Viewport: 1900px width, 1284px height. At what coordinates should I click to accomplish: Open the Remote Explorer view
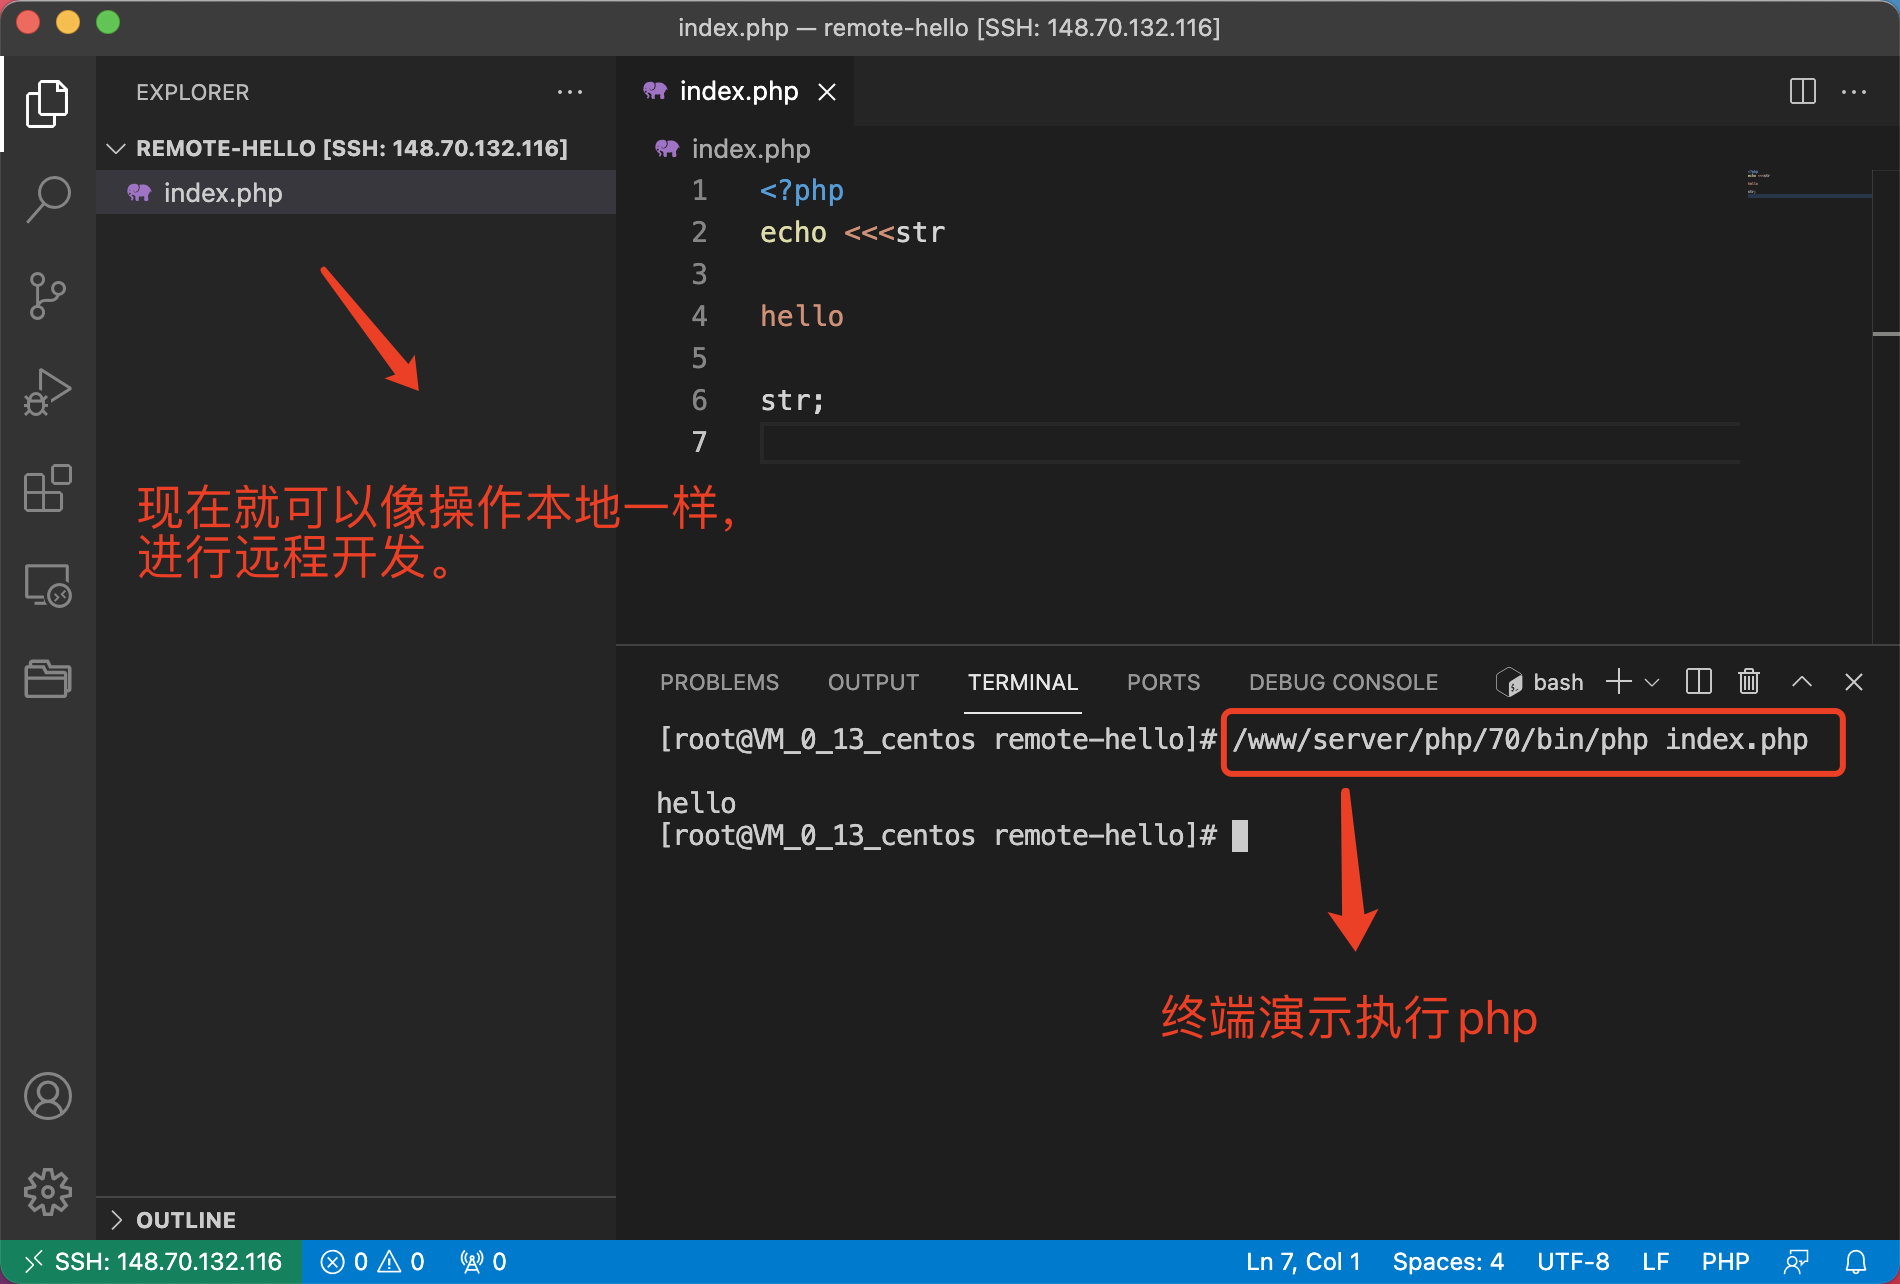47,585
